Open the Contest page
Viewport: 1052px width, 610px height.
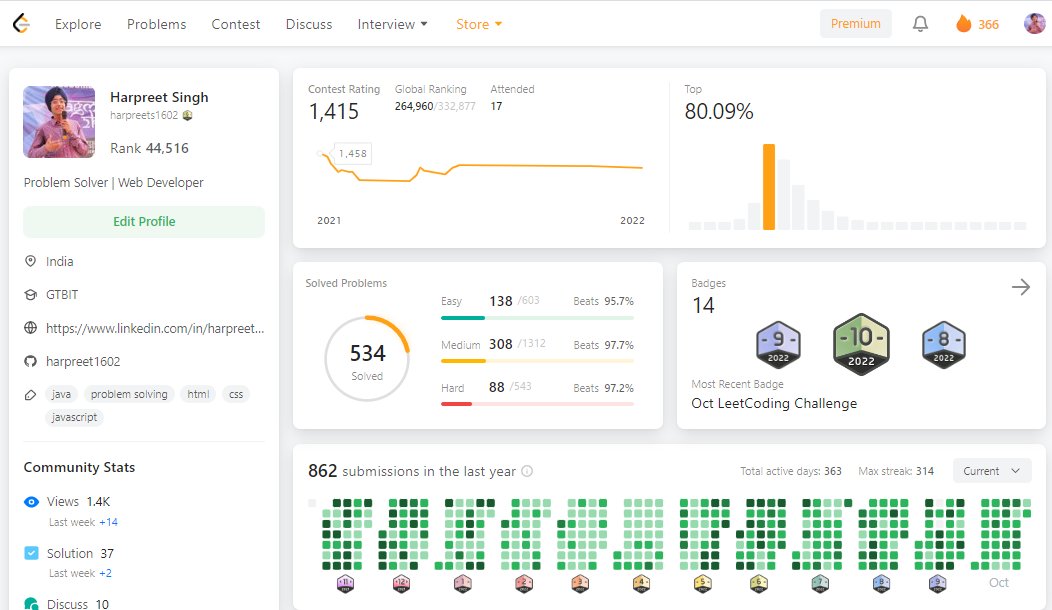[x=235, y=24]
